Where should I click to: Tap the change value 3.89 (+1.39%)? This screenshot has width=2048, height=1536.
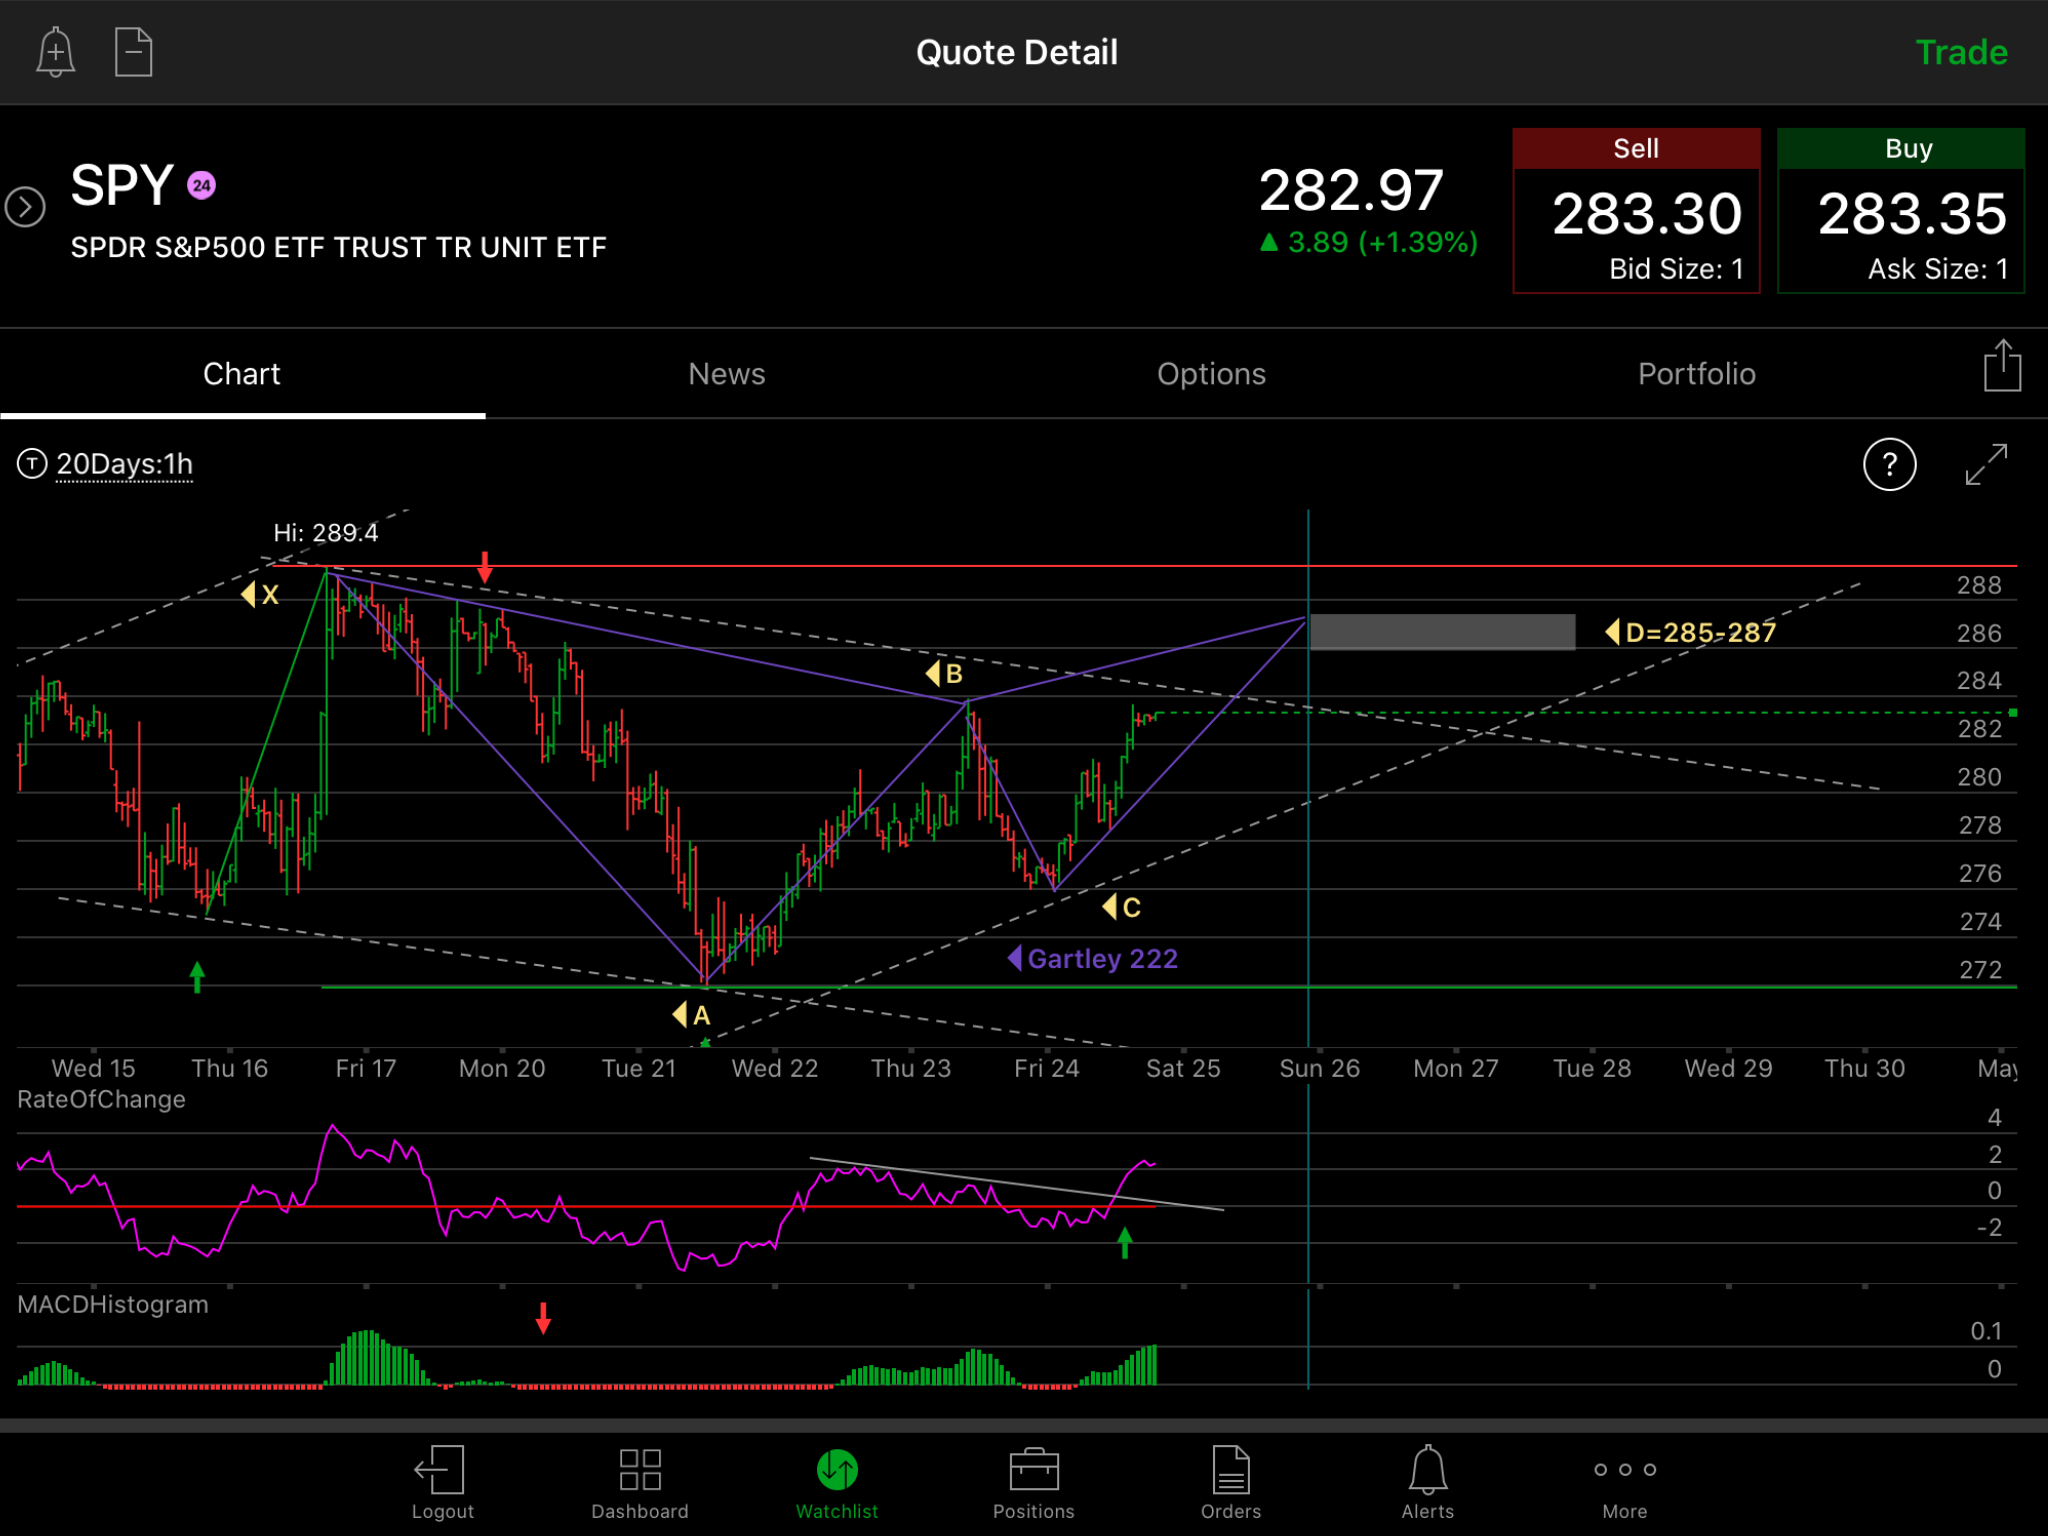[x=1368, y=243]
